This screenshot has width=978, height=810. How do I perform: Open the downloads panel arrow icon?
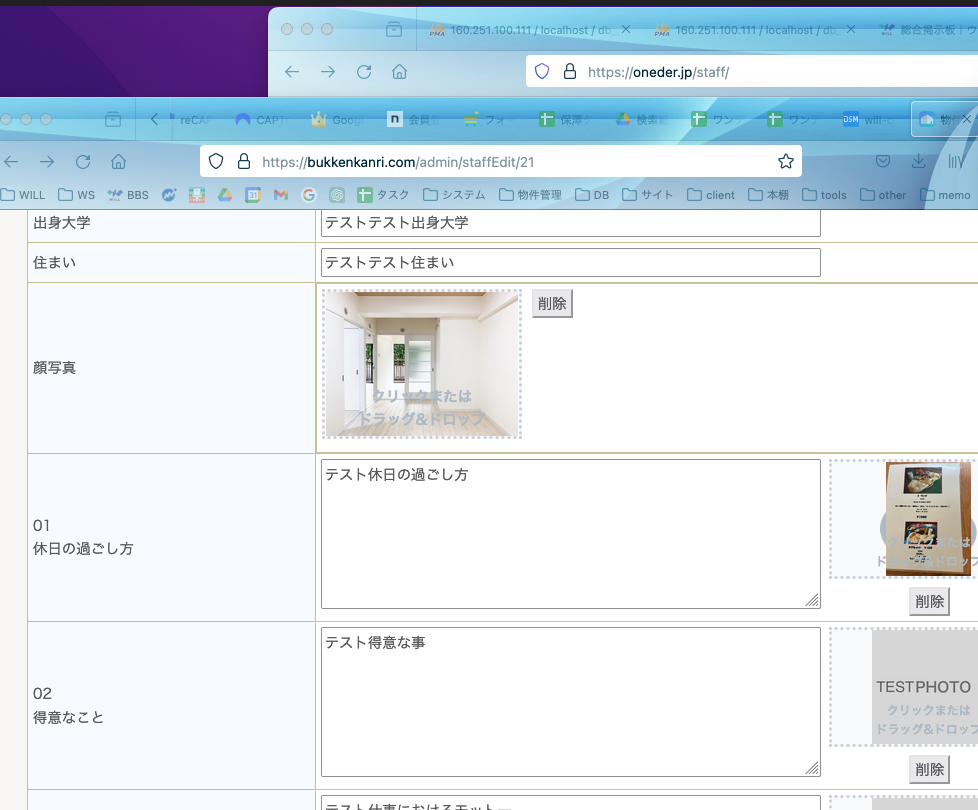tap(918, 162)
